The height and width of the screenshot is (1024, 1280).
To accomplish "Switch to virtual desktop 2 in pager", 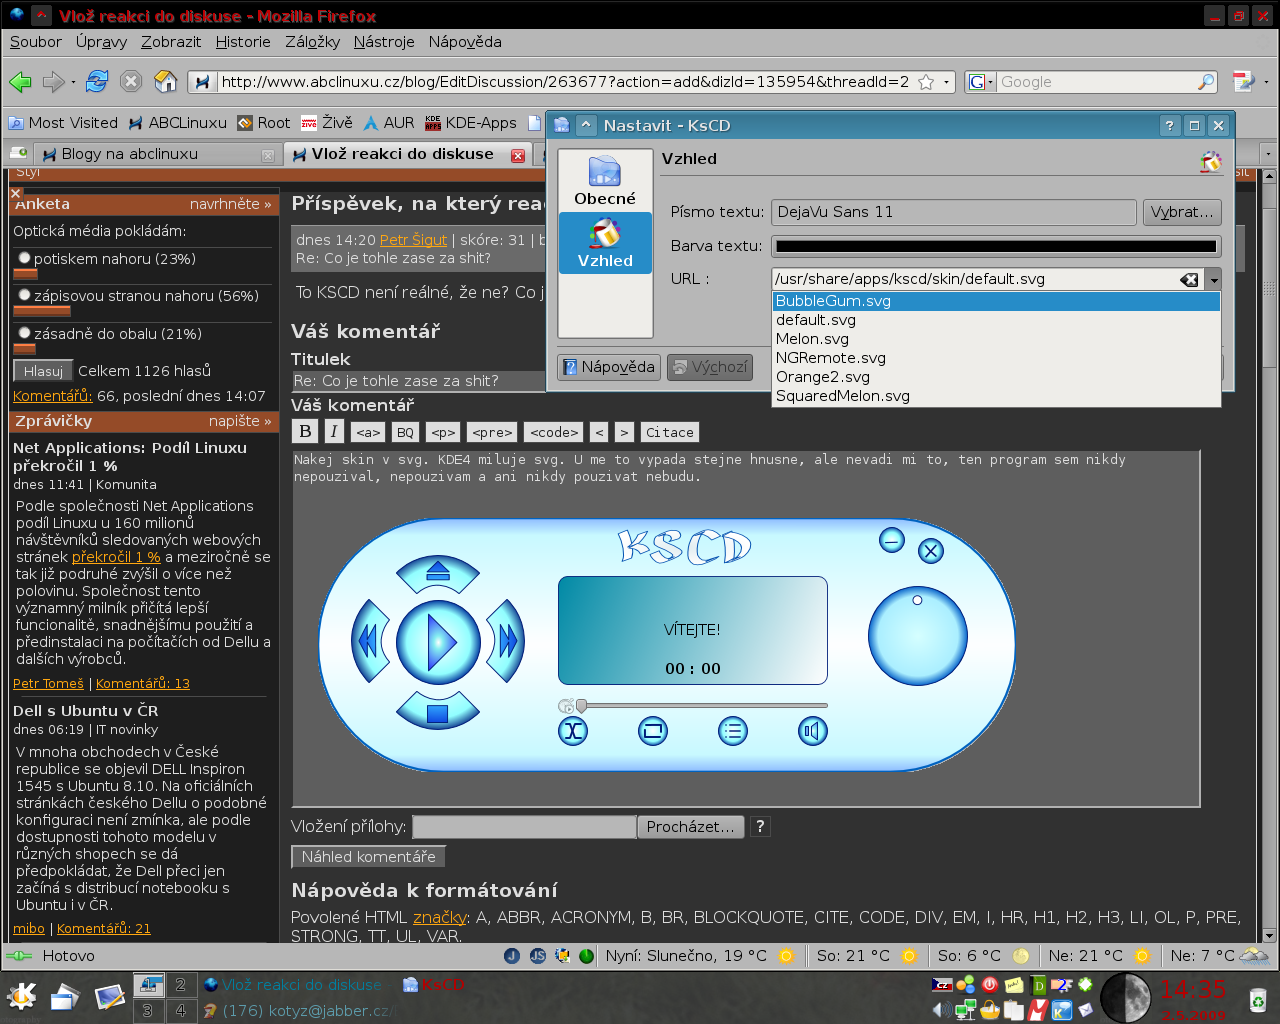I will tap(180, 985).
